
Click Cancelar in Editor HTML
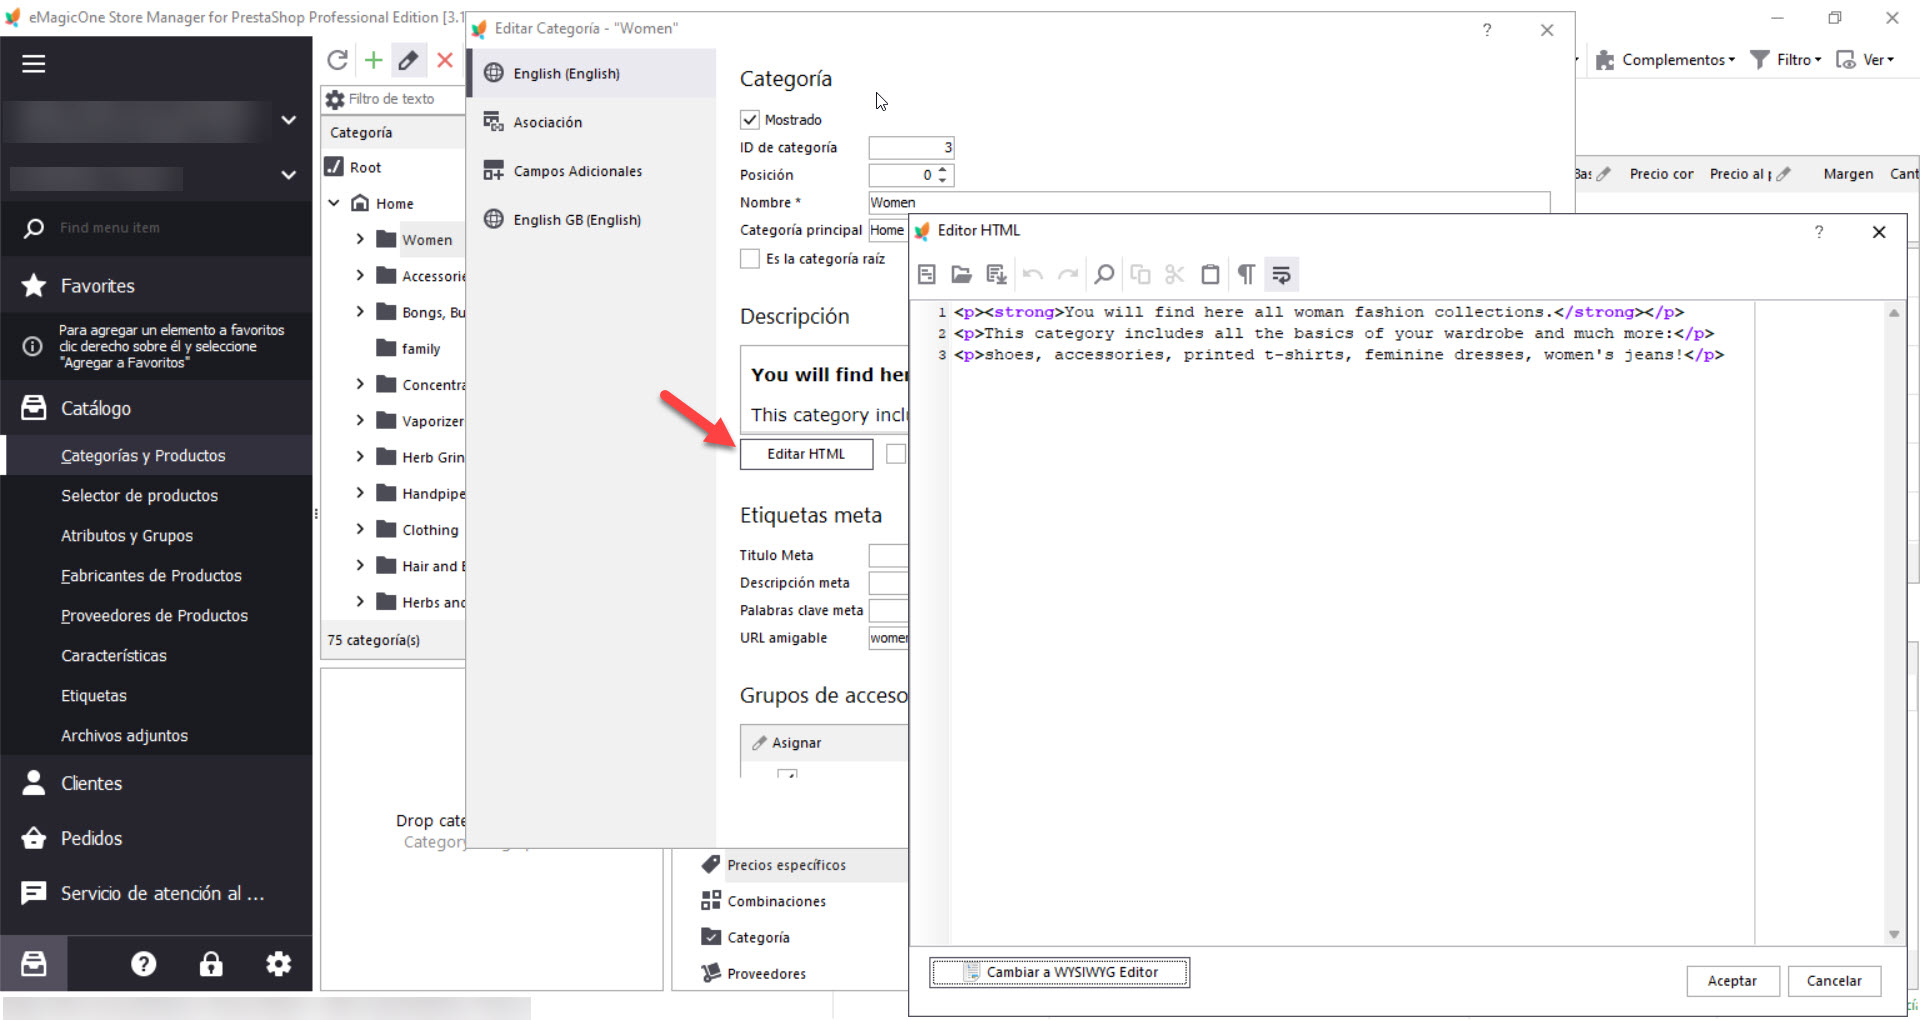click(1834, 981)
